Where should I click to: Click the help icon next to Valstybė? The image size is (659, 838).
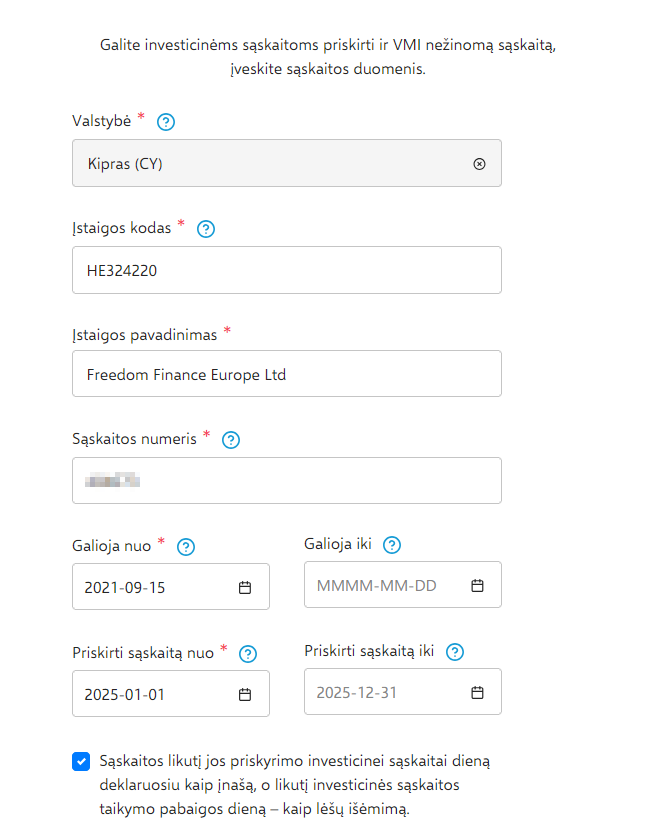pyautogui.click(x=167, y=122)
